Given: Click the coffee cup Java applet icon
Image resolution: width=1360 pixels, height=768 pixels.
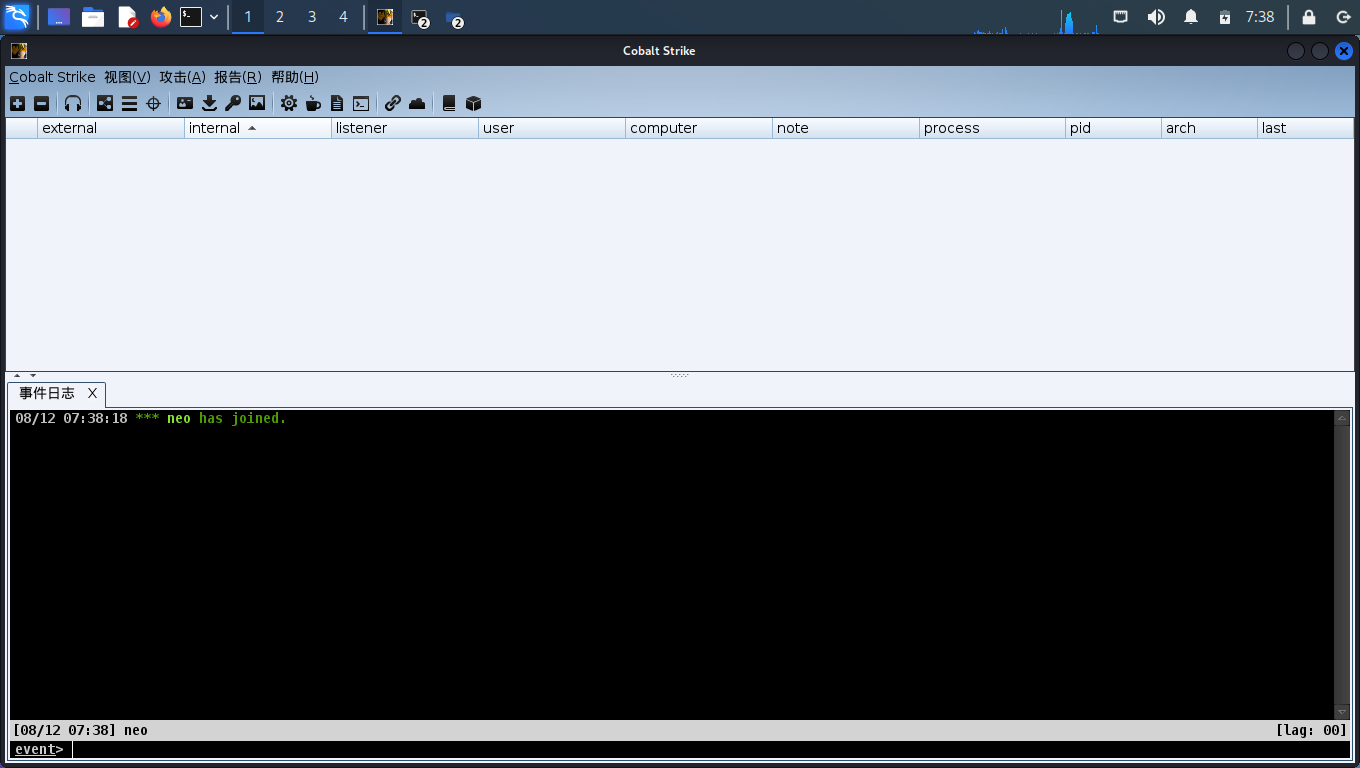Looking at the screenshot, I should click(313, 103).
